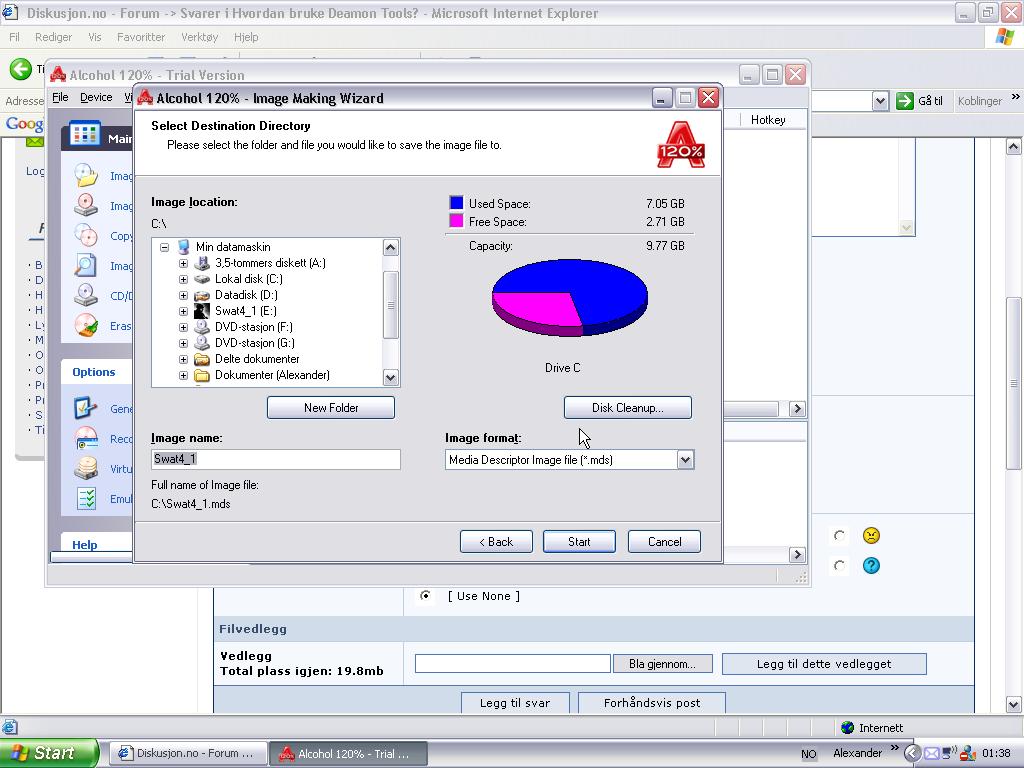Viewport: 1024px width, 768px height.
Task: Go Back in the Image Making Wizard
Action: (496, 541)
